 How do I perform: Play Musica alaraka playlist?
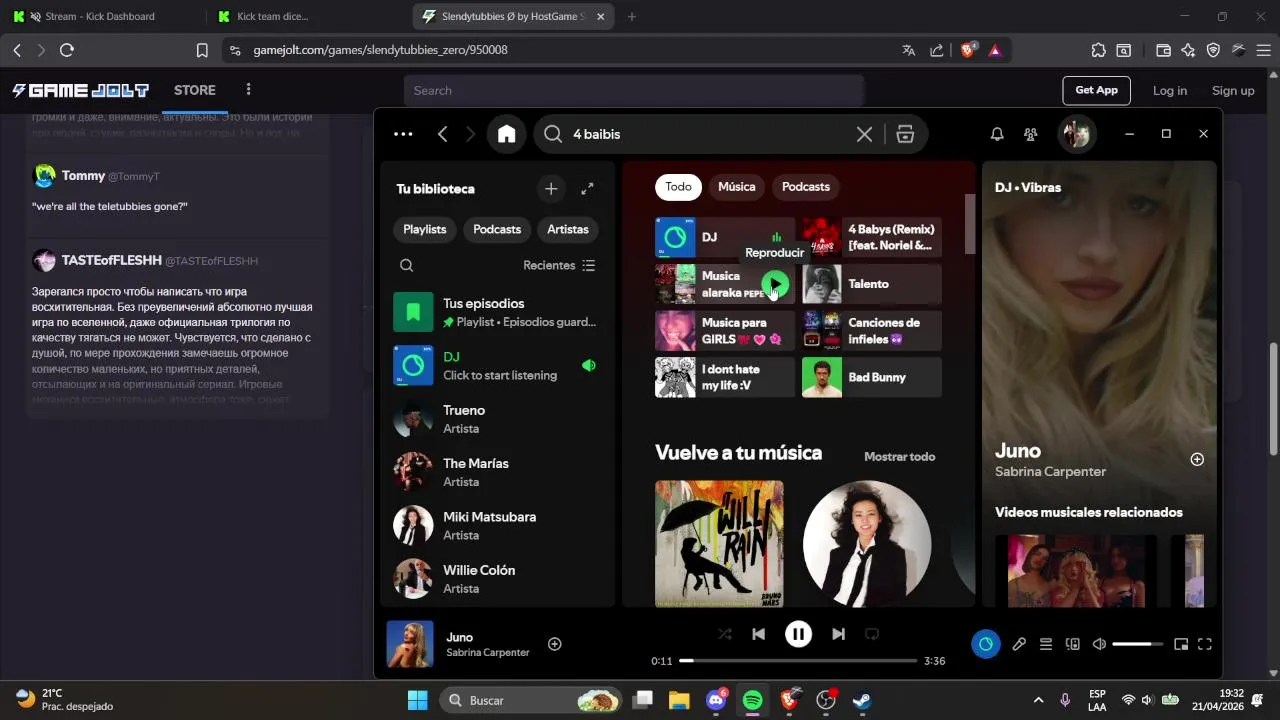775,285
